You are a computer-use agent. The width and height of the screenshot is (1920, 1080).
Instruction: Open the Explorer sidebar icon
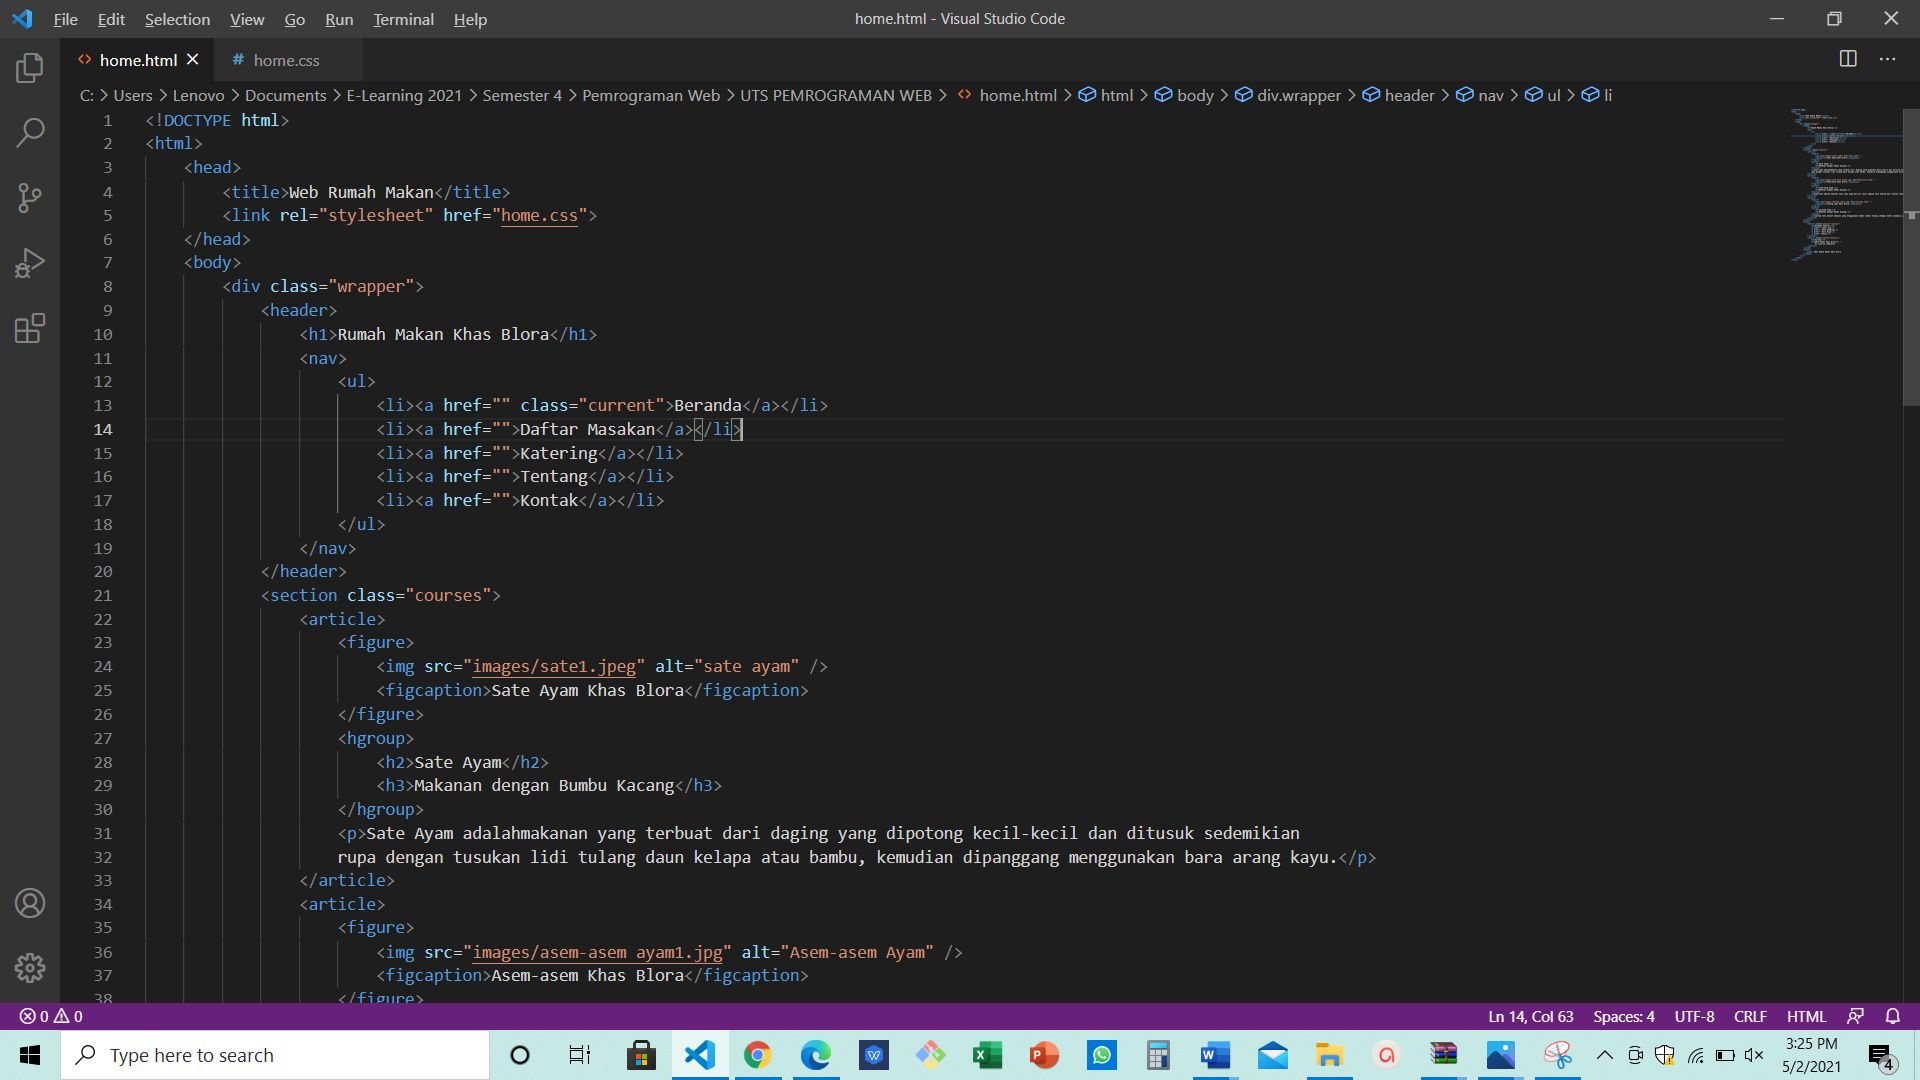(30, 68)
